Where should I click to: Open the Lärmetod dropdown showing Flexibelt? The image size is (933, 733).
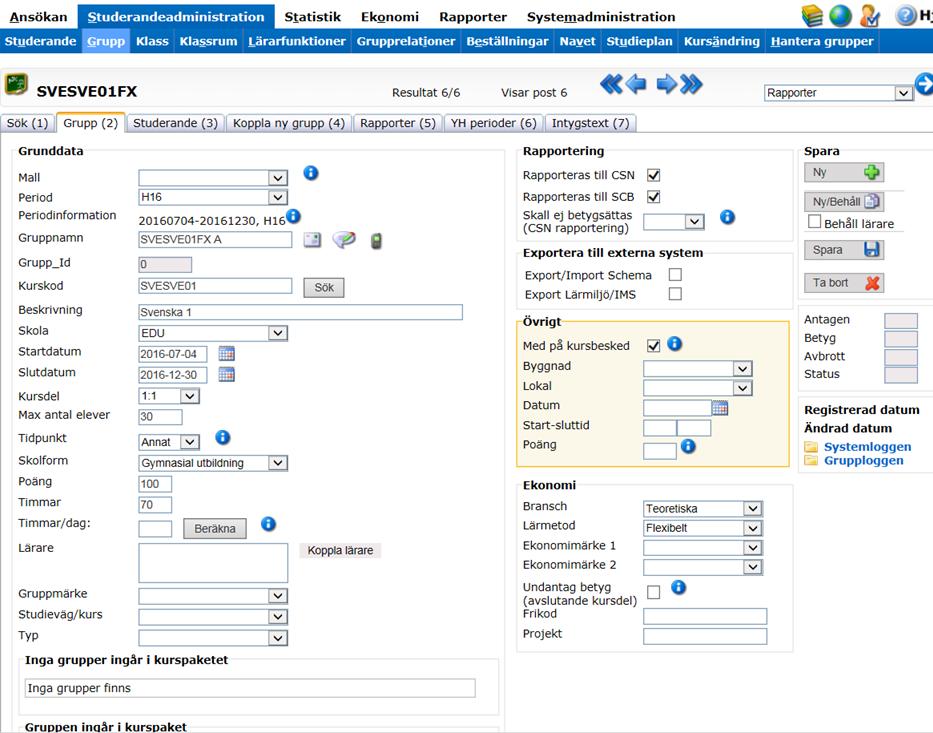coord(703,528)
